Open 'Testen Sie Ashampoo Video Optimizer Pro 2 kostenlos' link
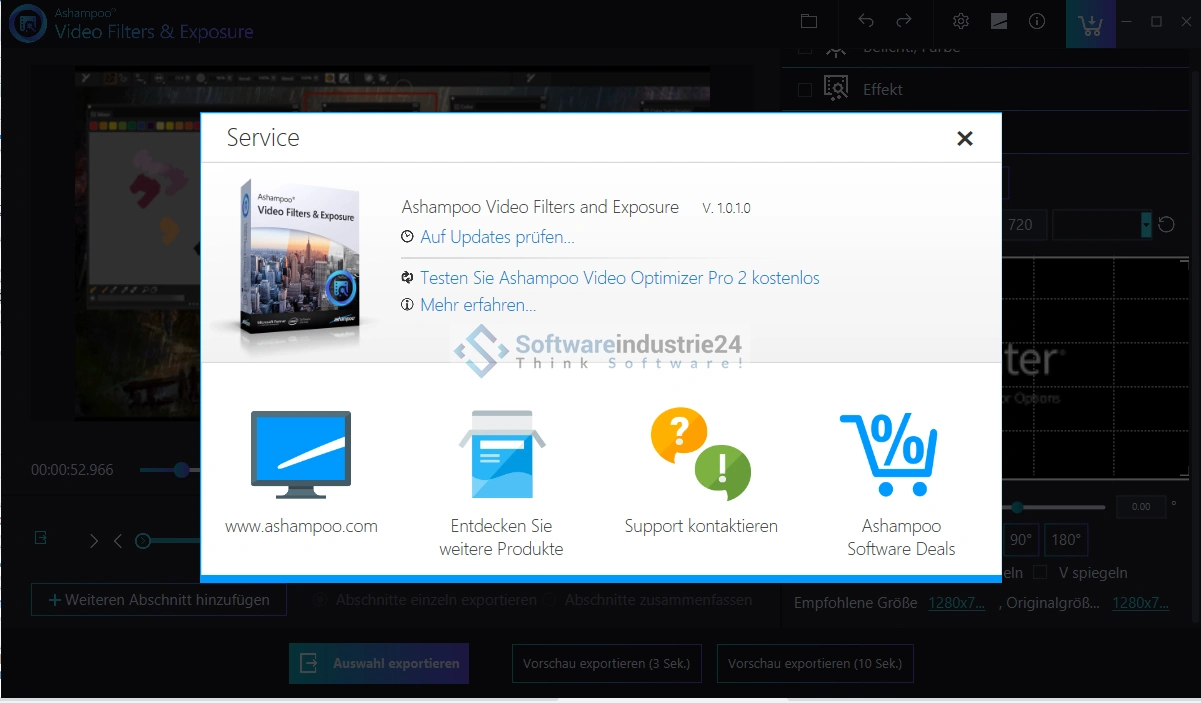Screen dimensions: 1201x703 pos(619,278)
